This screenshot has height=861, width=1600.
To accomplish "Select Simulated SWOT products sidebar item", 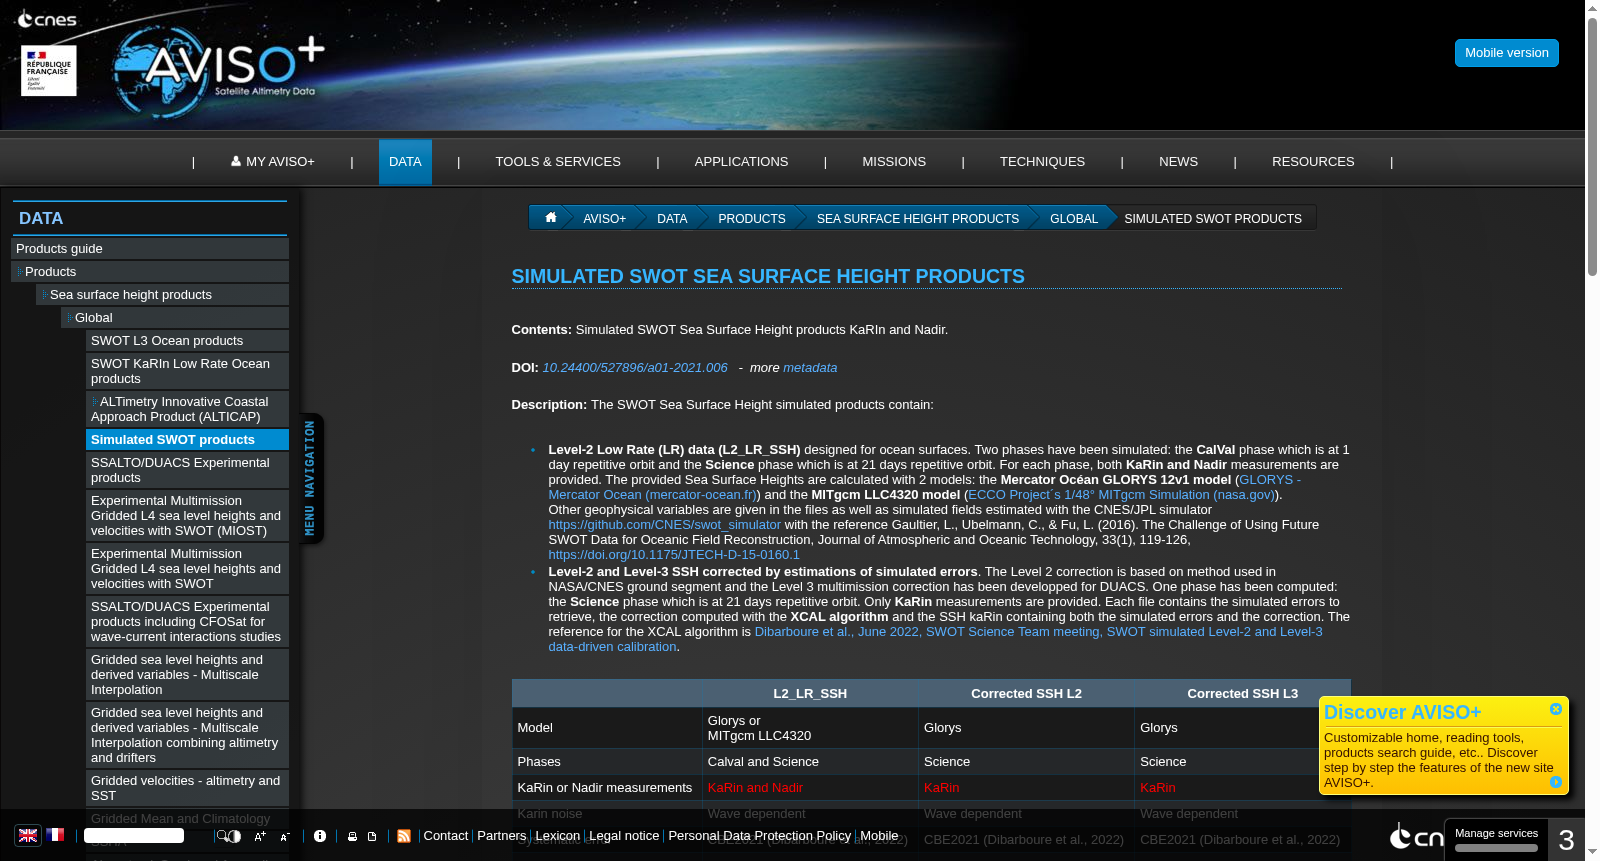I will (187, 440).
